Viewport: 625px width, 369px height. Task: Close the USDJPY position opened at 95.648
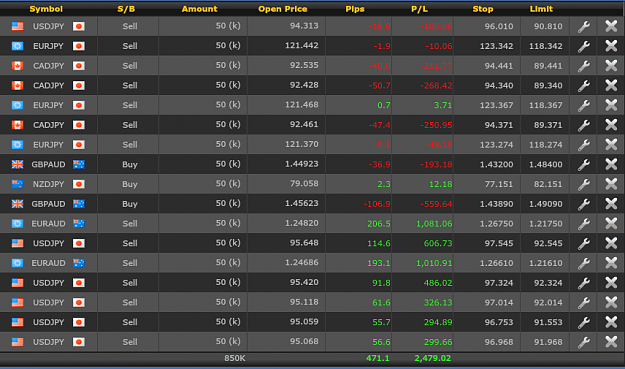click(x=611, y=243)
